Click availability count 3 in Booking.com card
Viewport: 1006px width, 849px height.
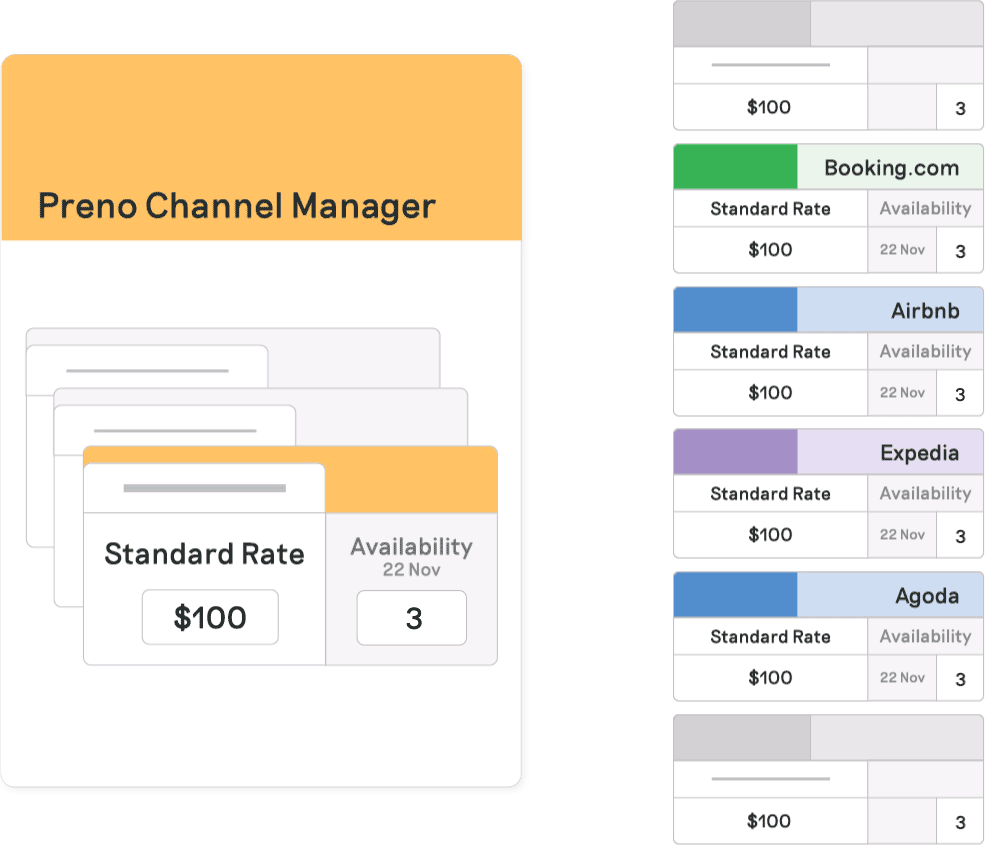coord(960,251)
